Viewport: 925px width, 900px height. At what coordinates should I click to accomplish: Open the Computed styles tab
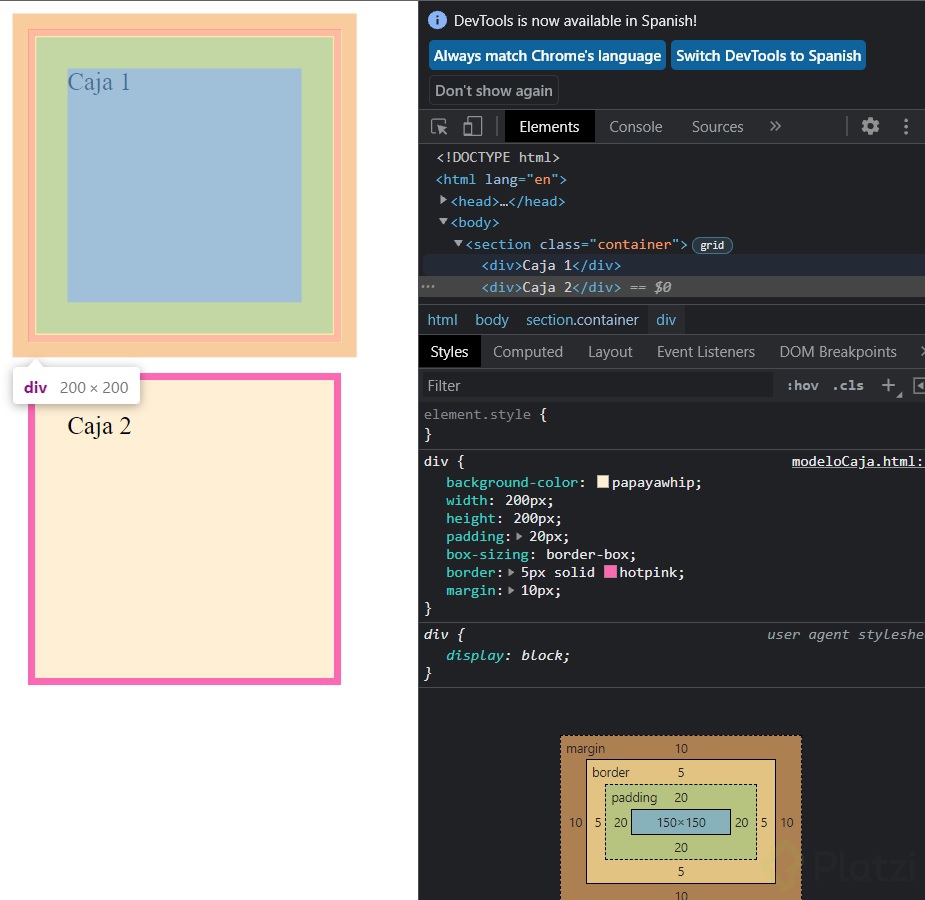click(x=528, y=351)
